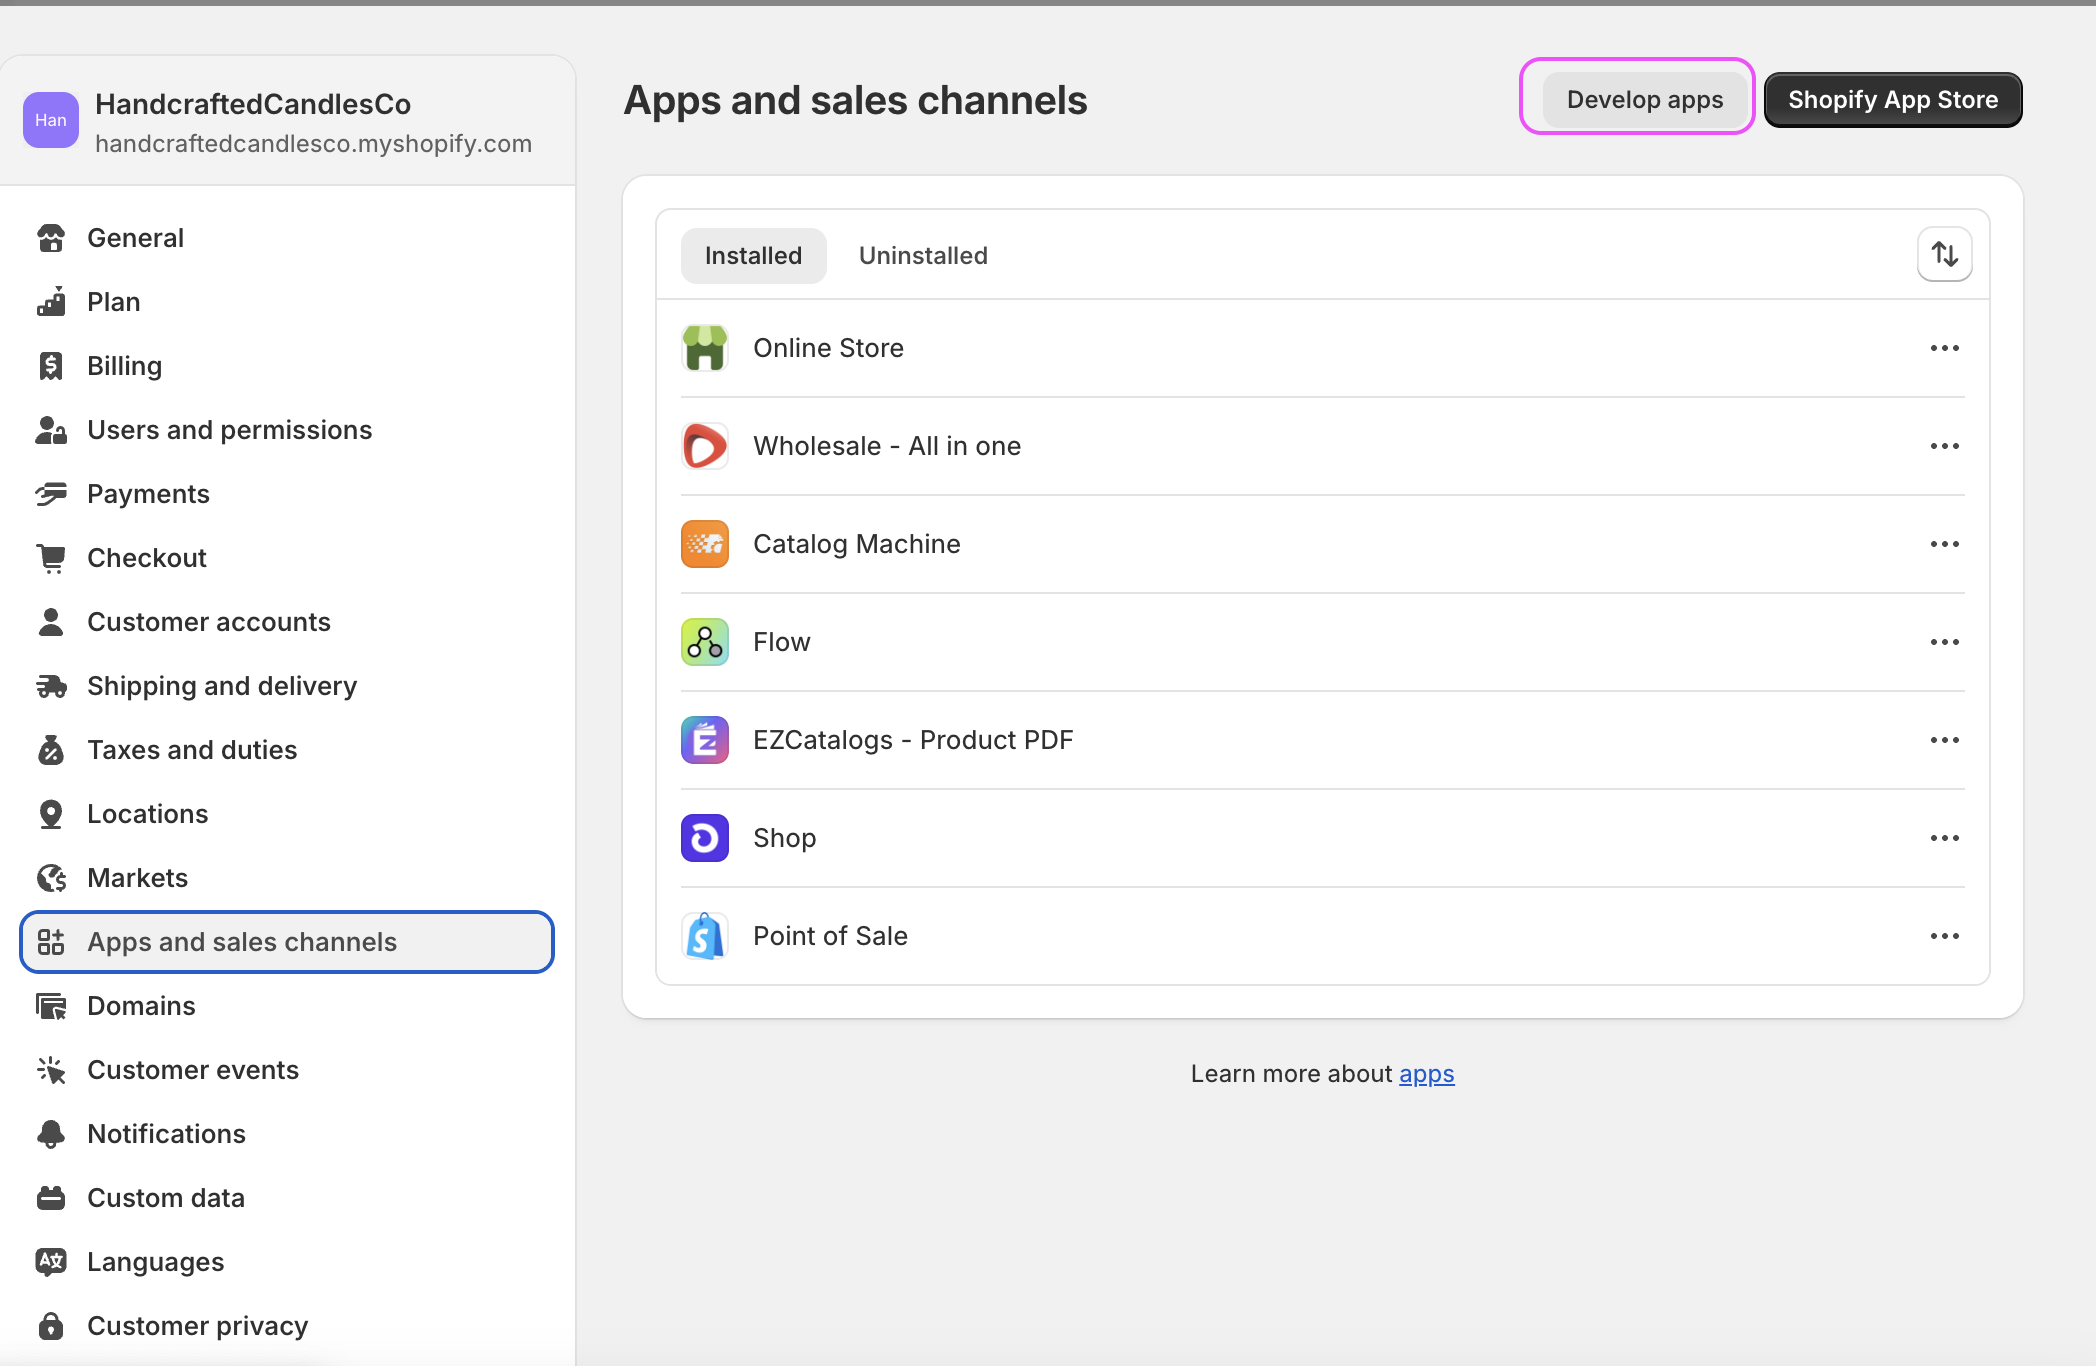
Task: Follow the apps learn more link
Action: click(x=1426, y=1074)
